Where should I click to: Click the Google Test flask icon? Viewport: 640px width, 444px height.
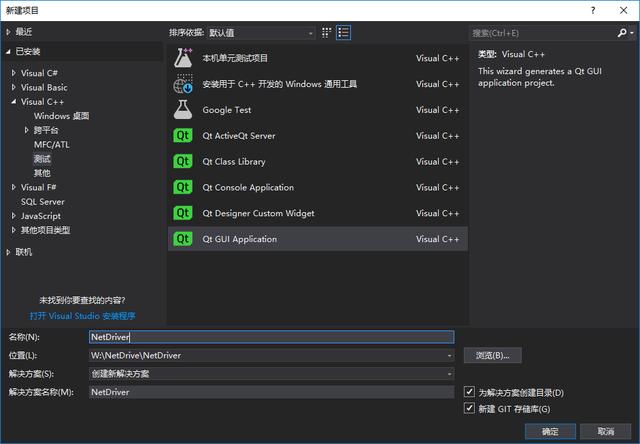[x=183, y=110]
